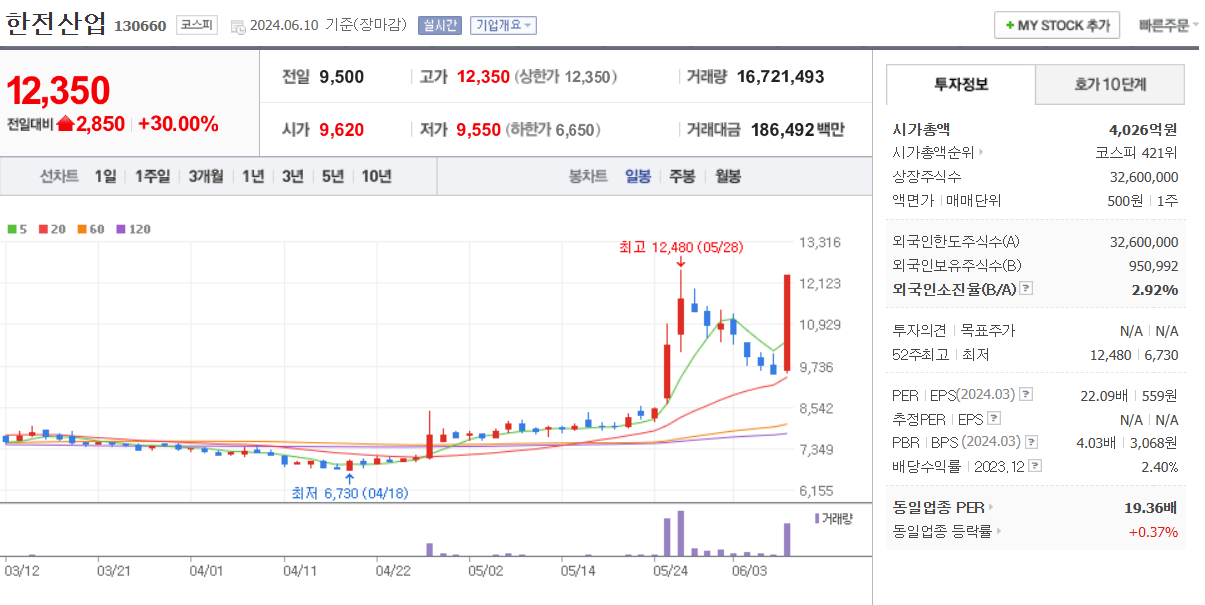This screenshot has width=1205, height=605.
Task: Click the 거래량 value 16,721,493
Action: pos(780,76)
